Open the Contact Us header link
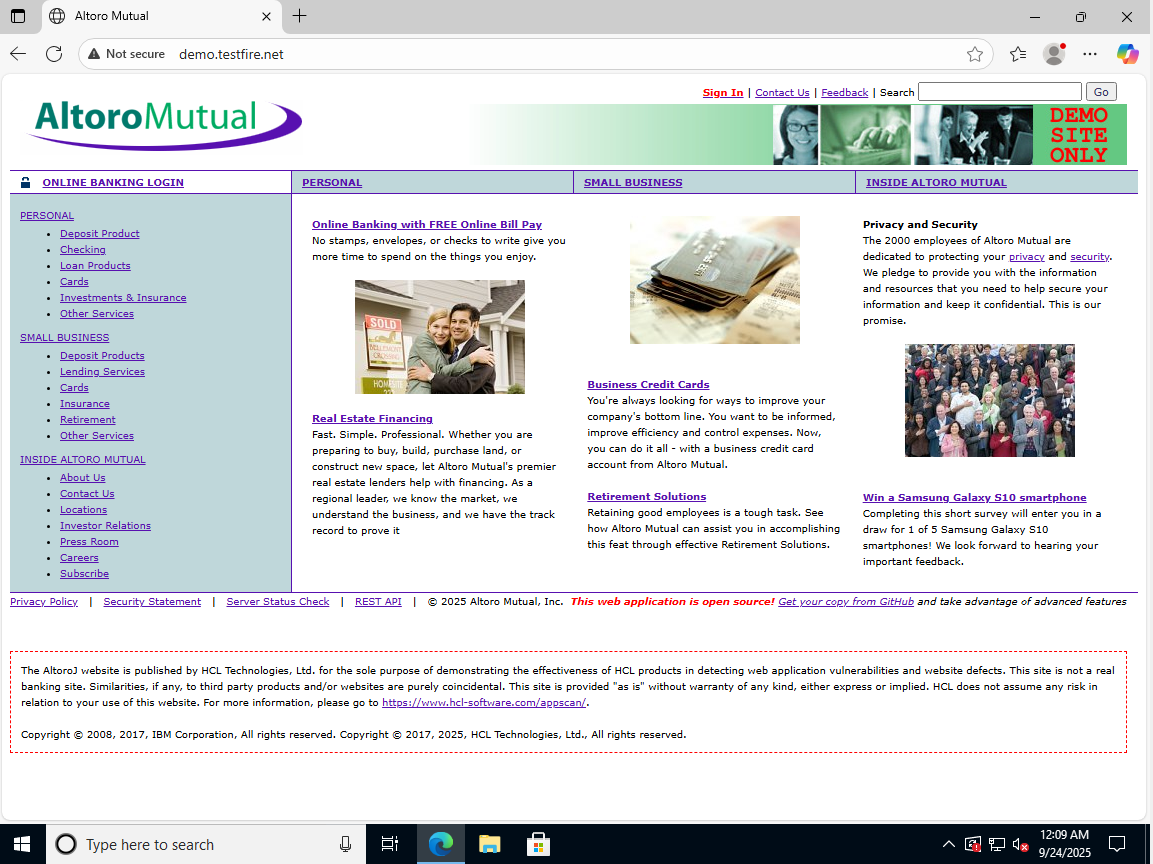This screenshot has width=1153, height=864. pyautogui.click(x=782, y=93)
